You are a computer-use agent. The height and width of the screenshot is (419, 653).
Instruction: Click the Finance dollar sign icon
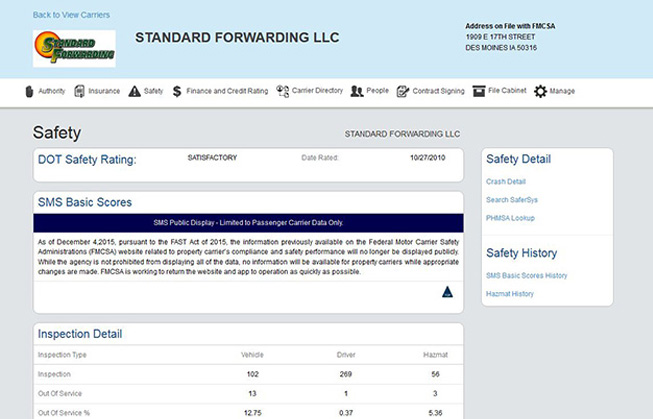point(177,91)
